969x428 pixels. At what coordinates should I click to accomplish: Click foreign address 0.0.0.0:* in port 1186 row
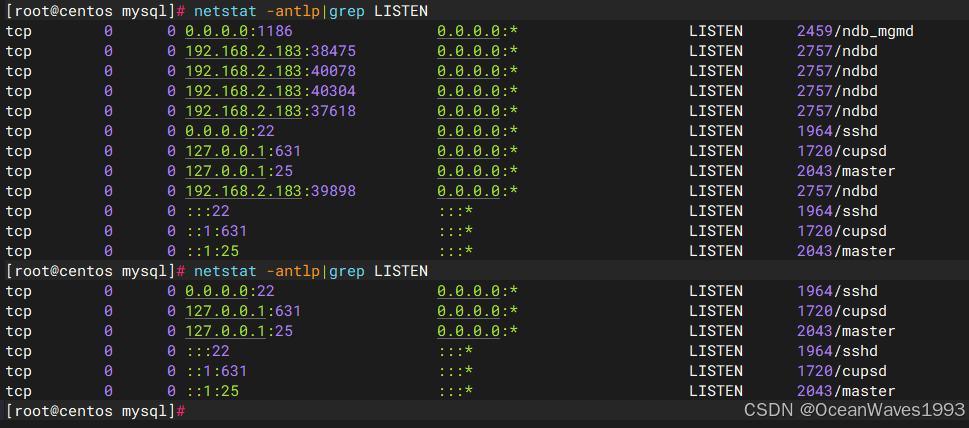[x=477, y=31]
